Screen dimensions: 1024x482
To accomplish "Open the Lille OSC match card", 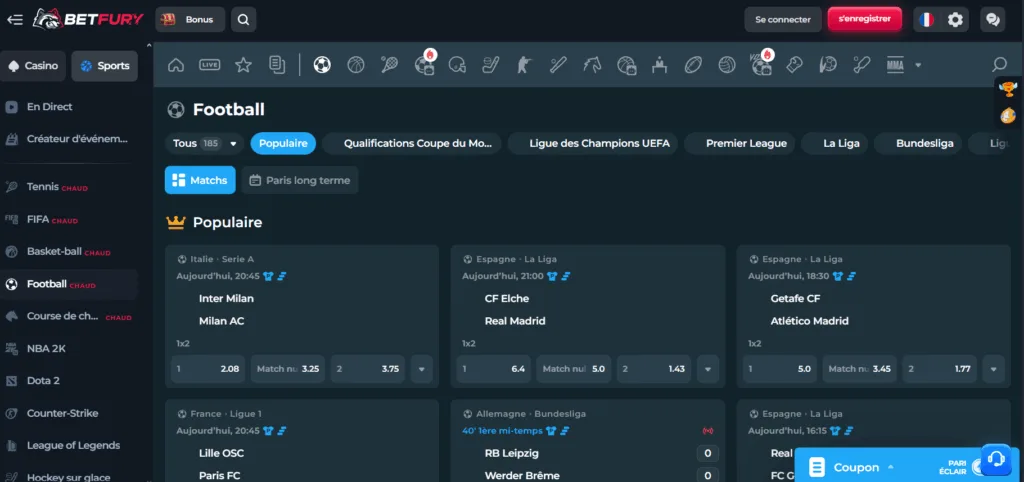I will [x=302, y=442].
